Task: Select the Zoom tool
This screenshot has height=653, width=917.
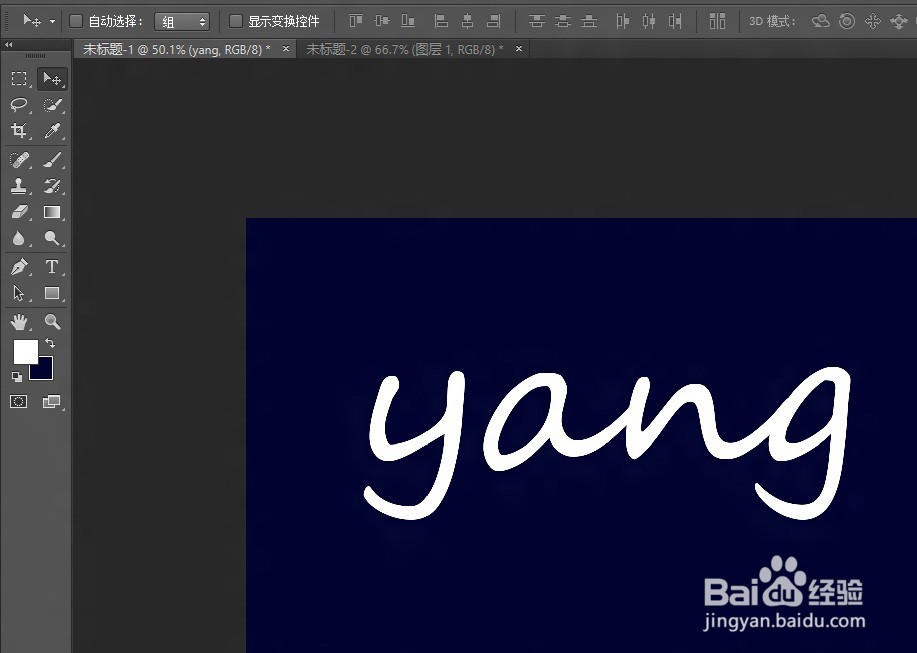Action: [x=52, y=322]
